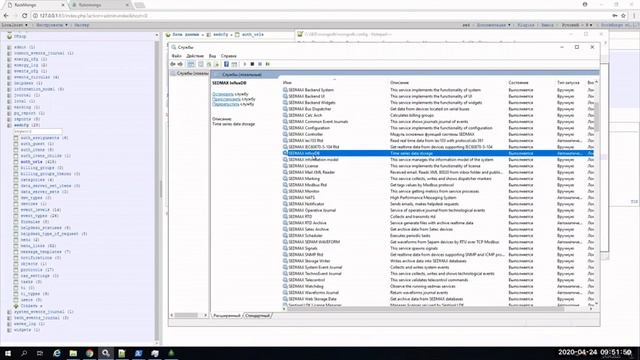Click the Перезапустить службу link
Image resolution: width=640 pixels, height=360 pixels.
point(226,104)
